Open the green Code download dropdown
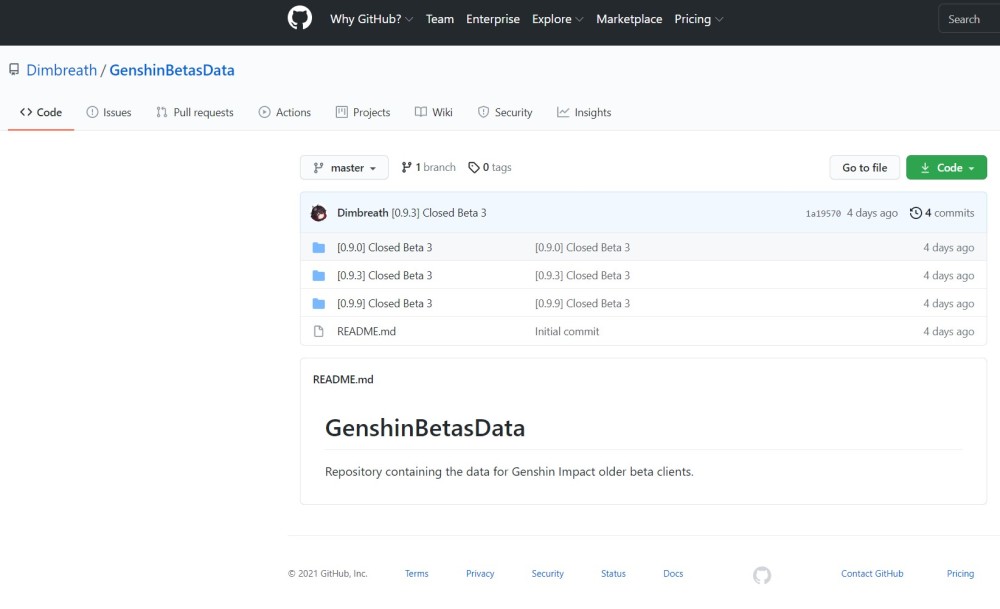The height and width of the screenshot is (609, 1000). click(946, 168)
